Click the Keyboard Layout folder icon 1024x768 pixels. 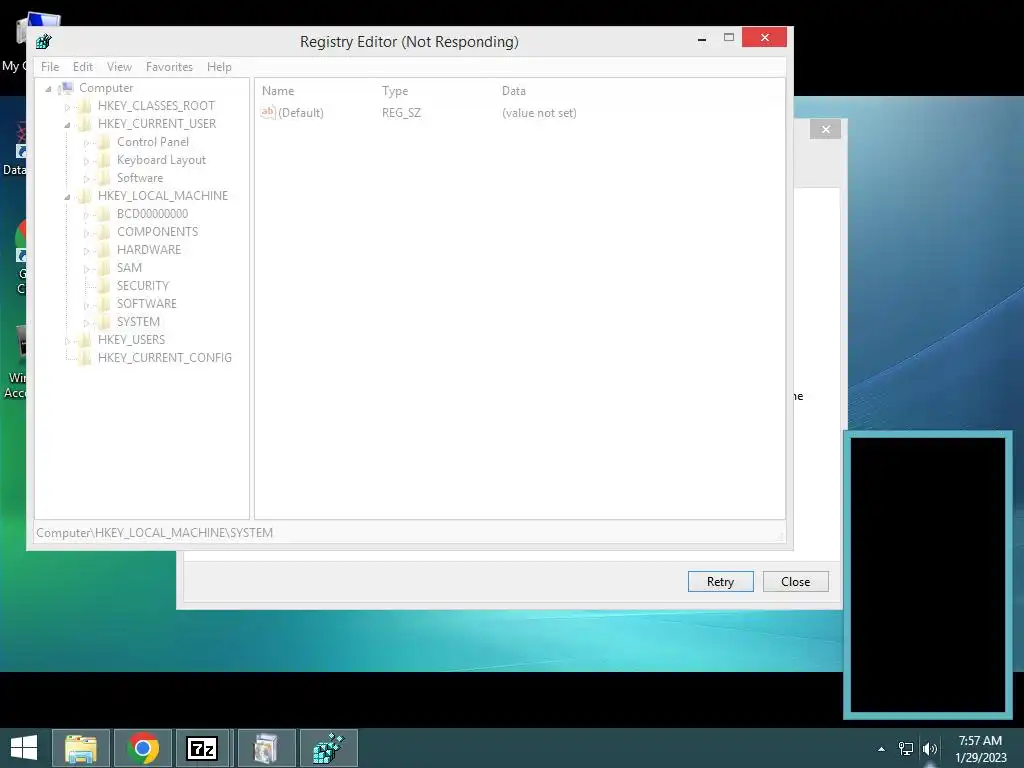click(x=103, y=160)
